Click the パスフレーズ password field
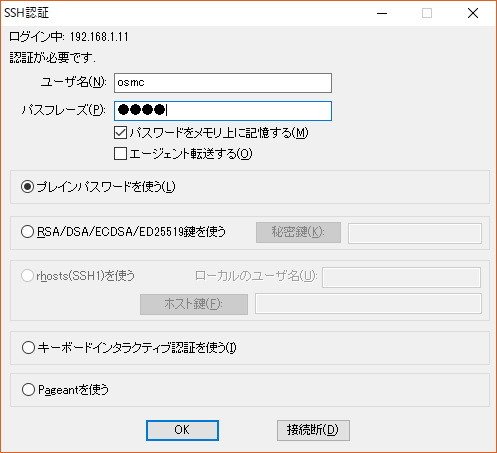Viewport: 497px width, 453px height. click(223, 111)
